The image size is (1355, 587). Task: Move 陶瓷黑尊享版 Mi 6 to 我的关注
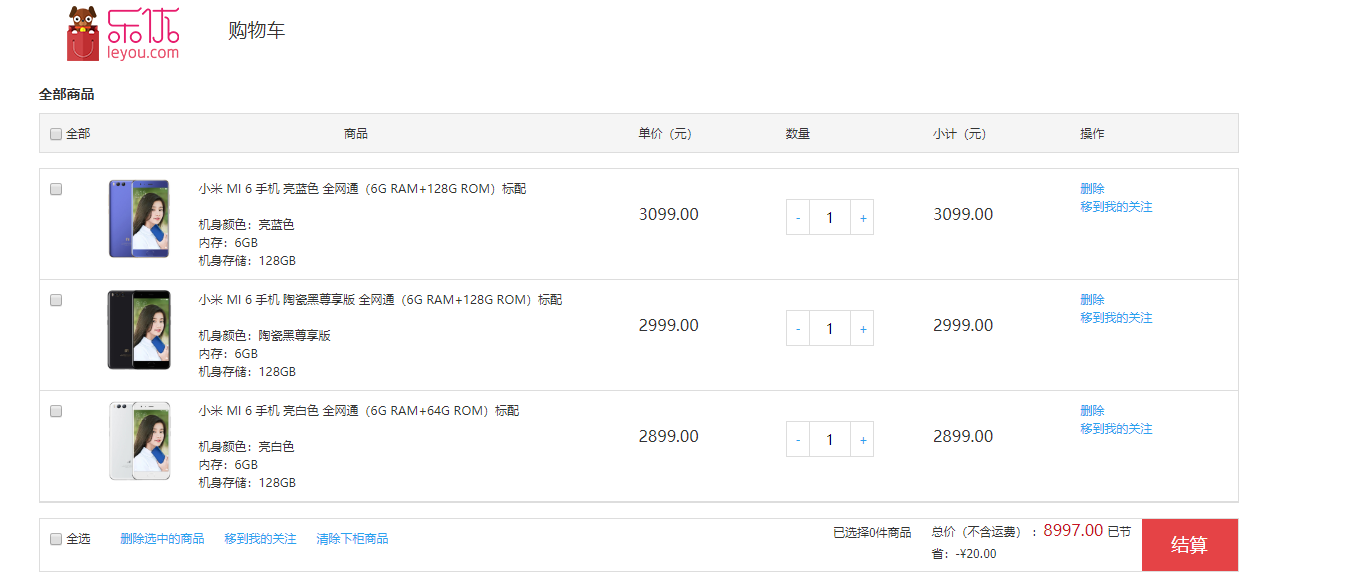[1116, 318]
